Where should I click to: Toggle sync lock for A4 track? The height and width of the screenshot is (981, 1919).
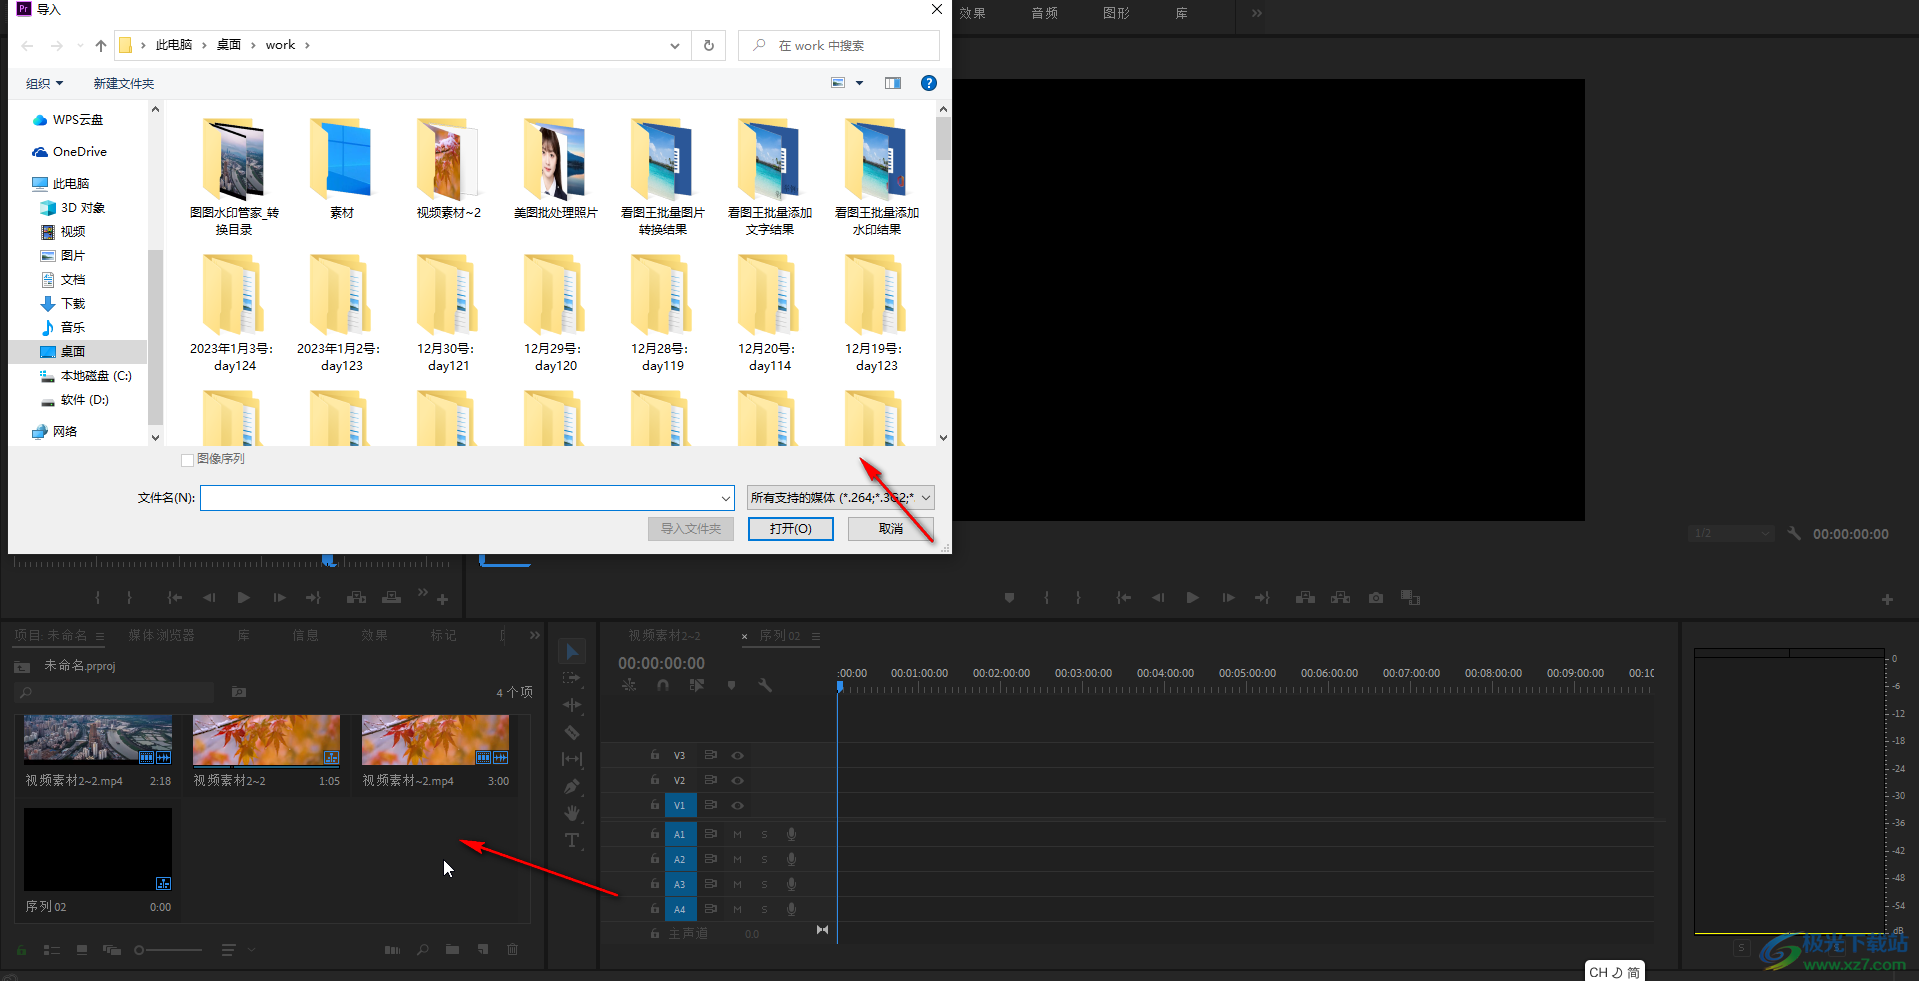click(x=711, y=910)
